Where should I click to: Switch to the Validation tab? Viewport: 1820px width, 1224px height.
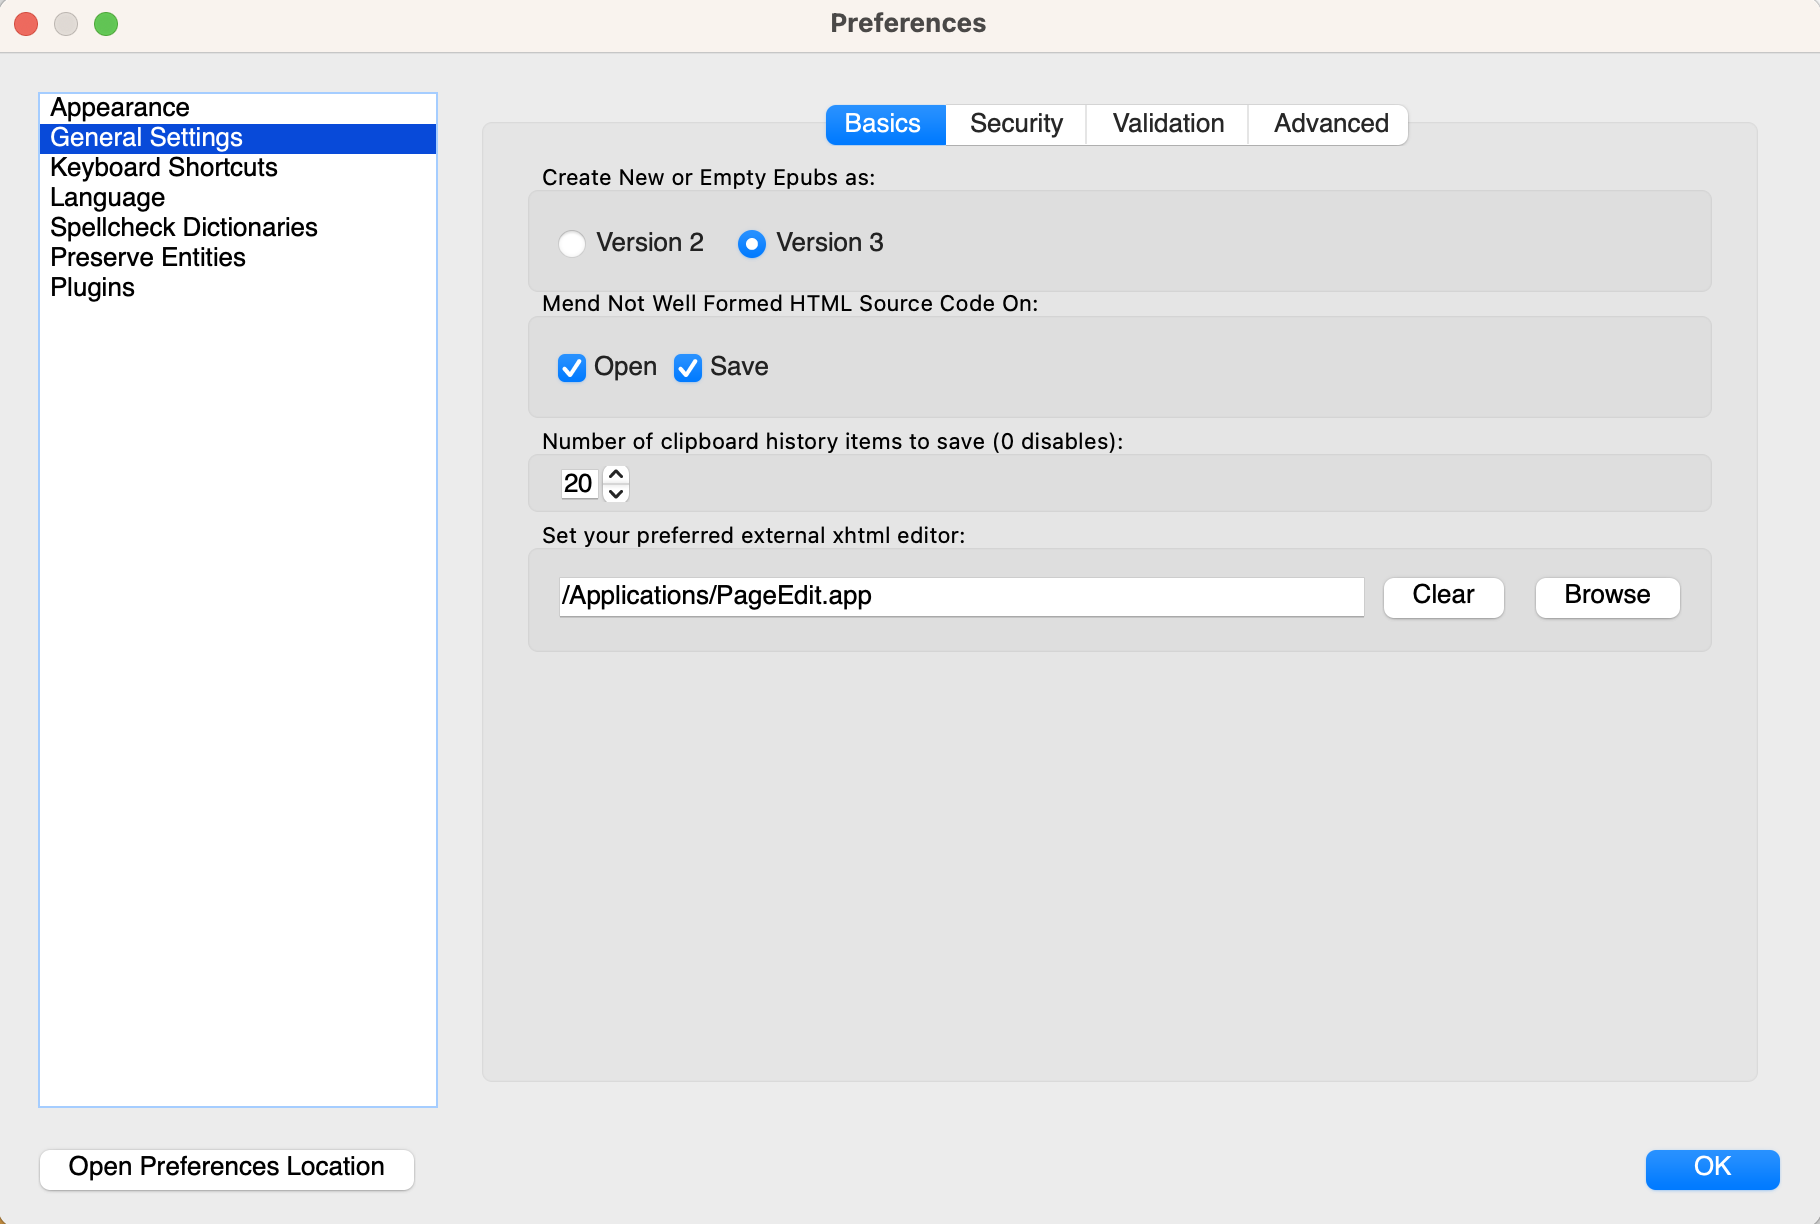click(x=1167, y=124)
